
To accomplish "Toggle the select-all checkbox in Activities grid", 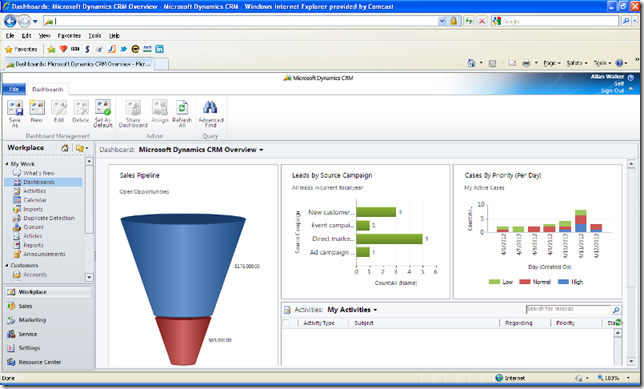I will 286,323.
